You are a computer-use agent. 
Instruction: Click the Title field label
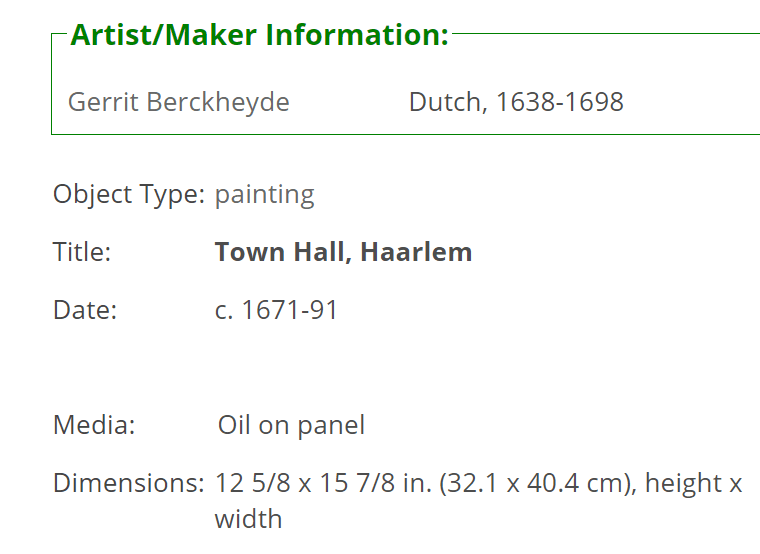pos(82,252)
